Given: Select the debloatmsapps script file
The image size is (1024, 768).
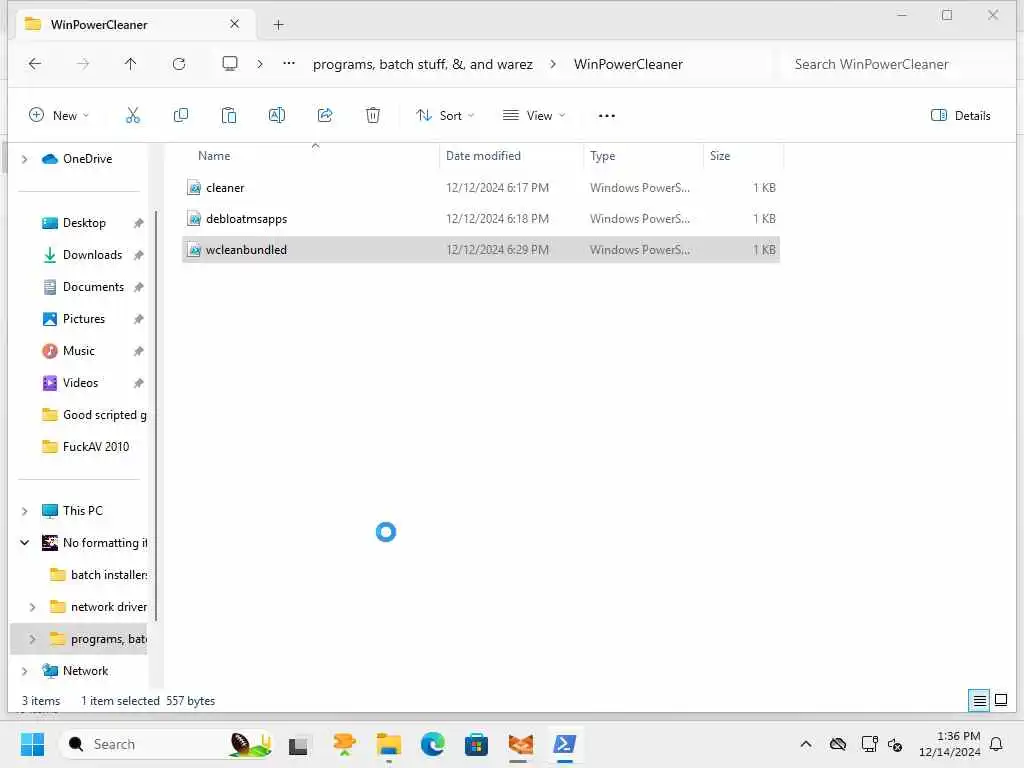Looking at the screenshot, I should pos(481,219).
